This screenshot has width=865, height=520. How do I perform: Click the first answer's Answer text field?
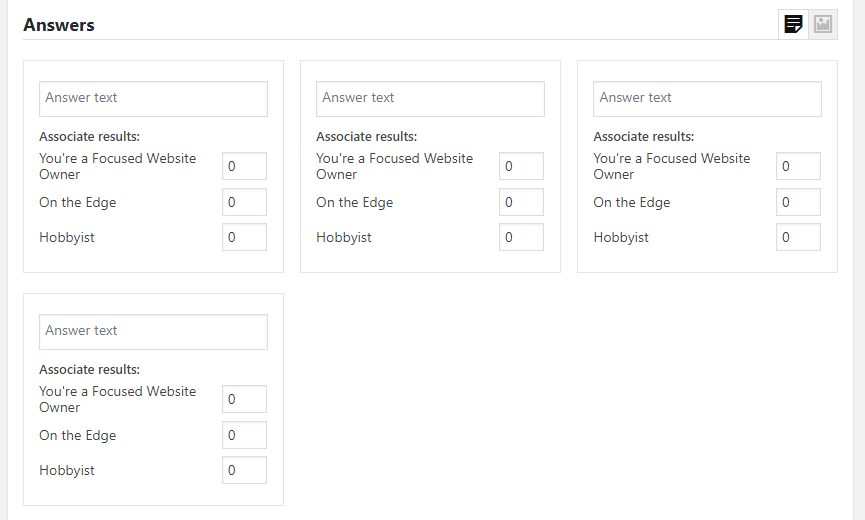(x=153, y=98)
